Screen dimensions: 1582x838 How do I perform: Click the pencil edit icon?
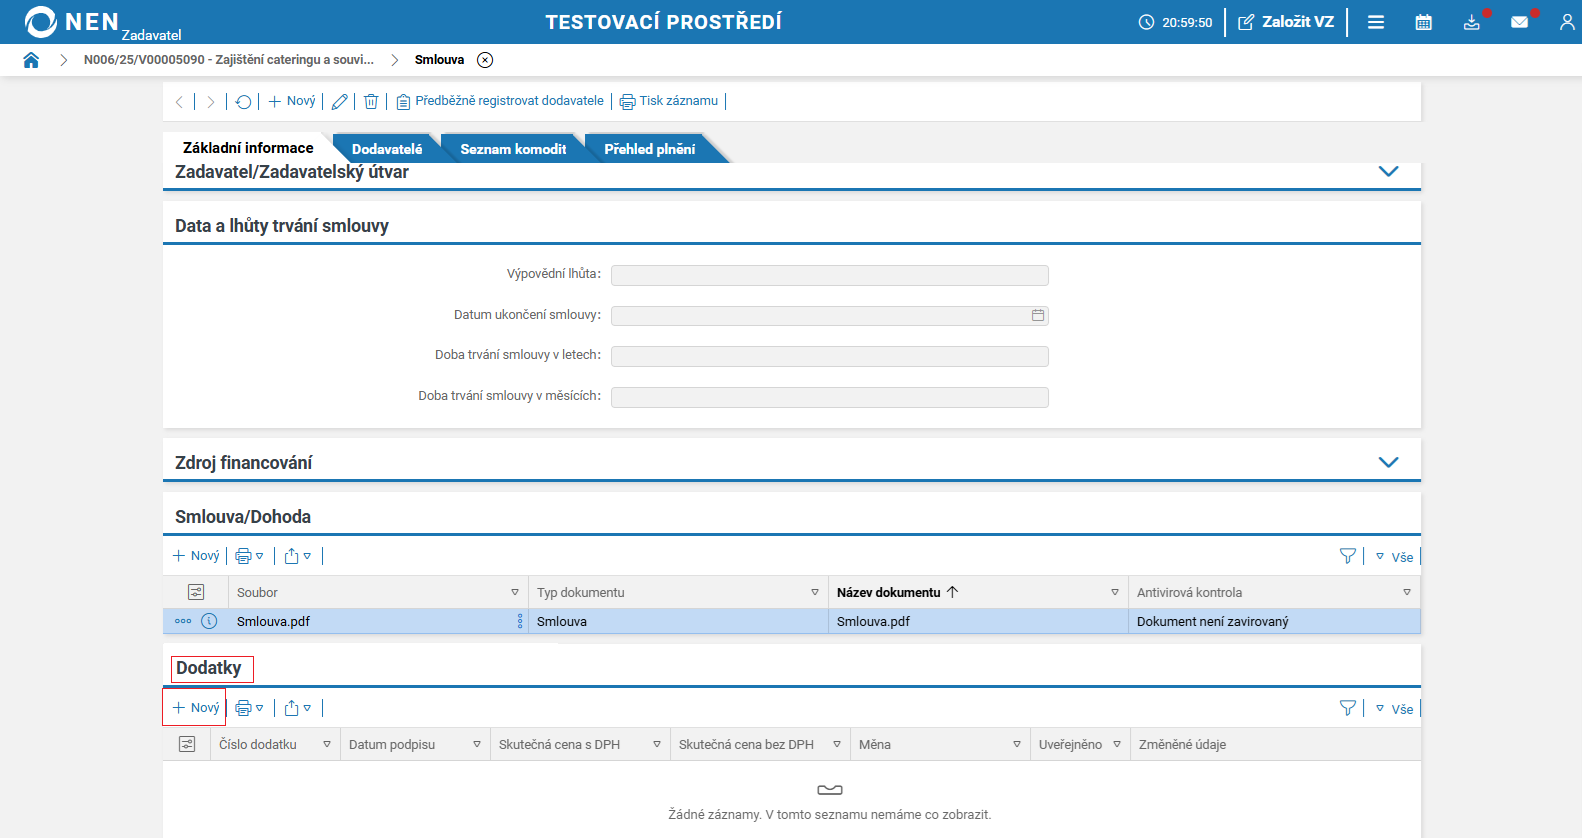pos(339,102)
